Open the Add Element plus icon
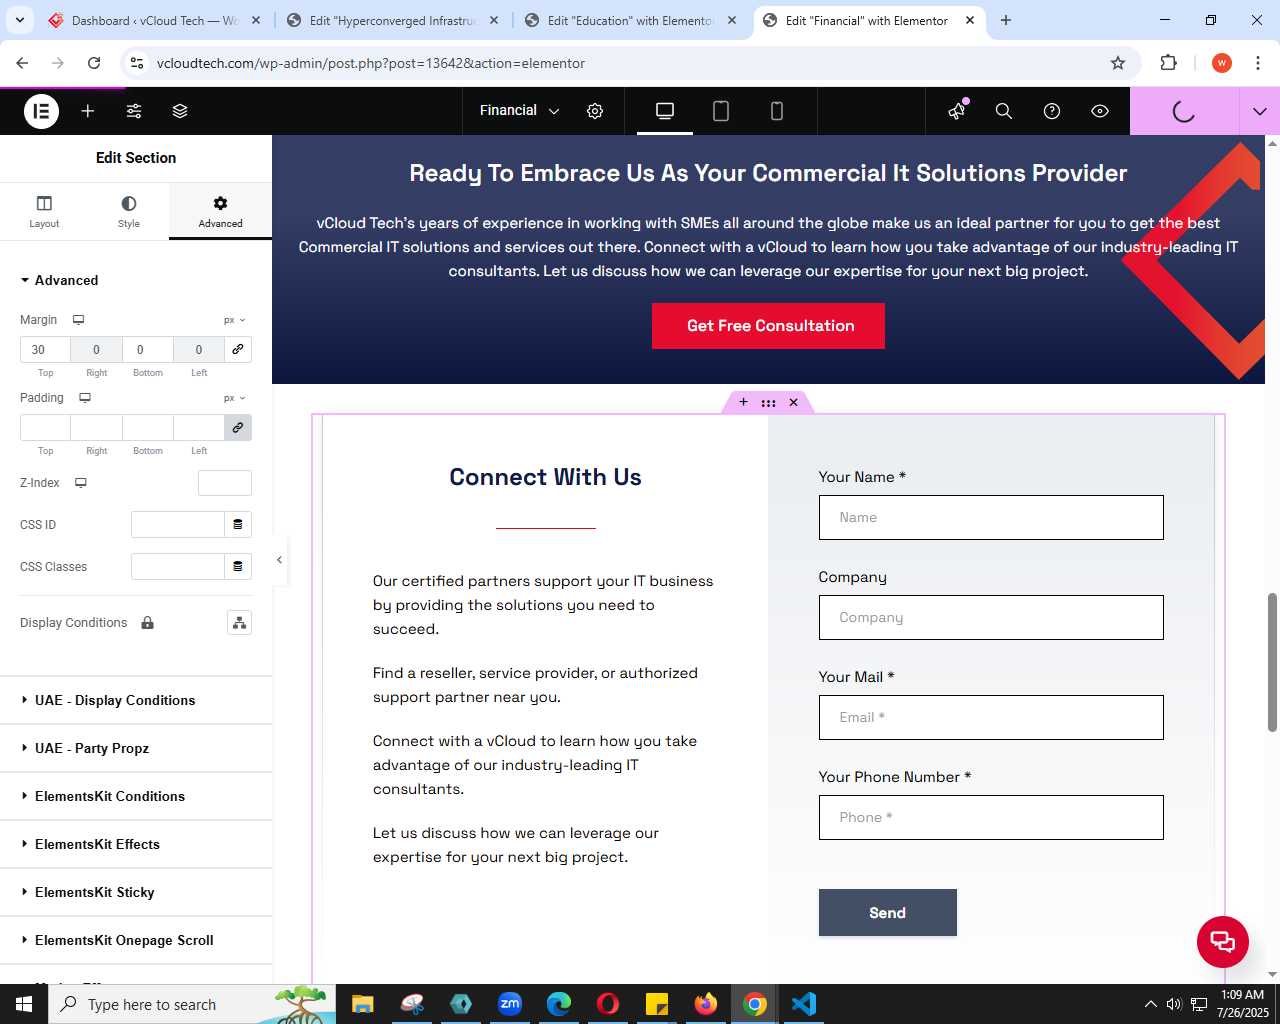1280x1024 pixels. click(88, 111)
